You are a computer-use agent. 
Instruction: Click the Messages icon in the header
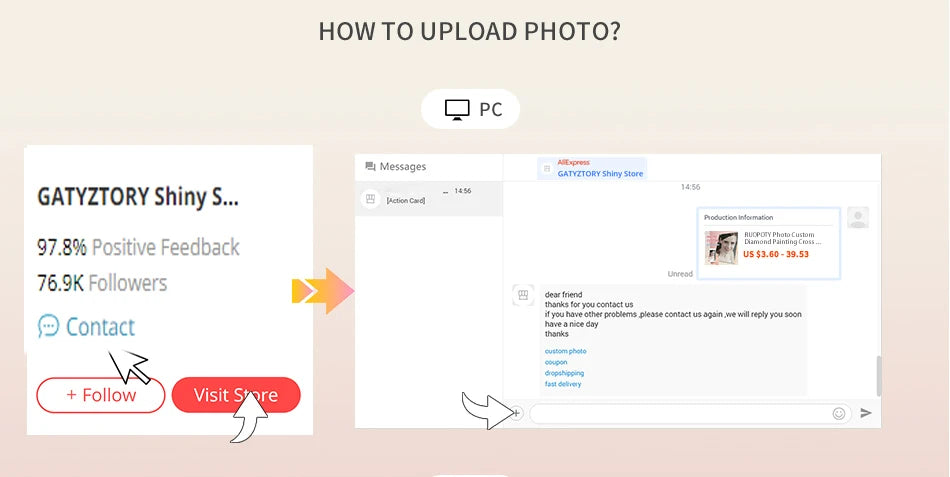[370, 167]
